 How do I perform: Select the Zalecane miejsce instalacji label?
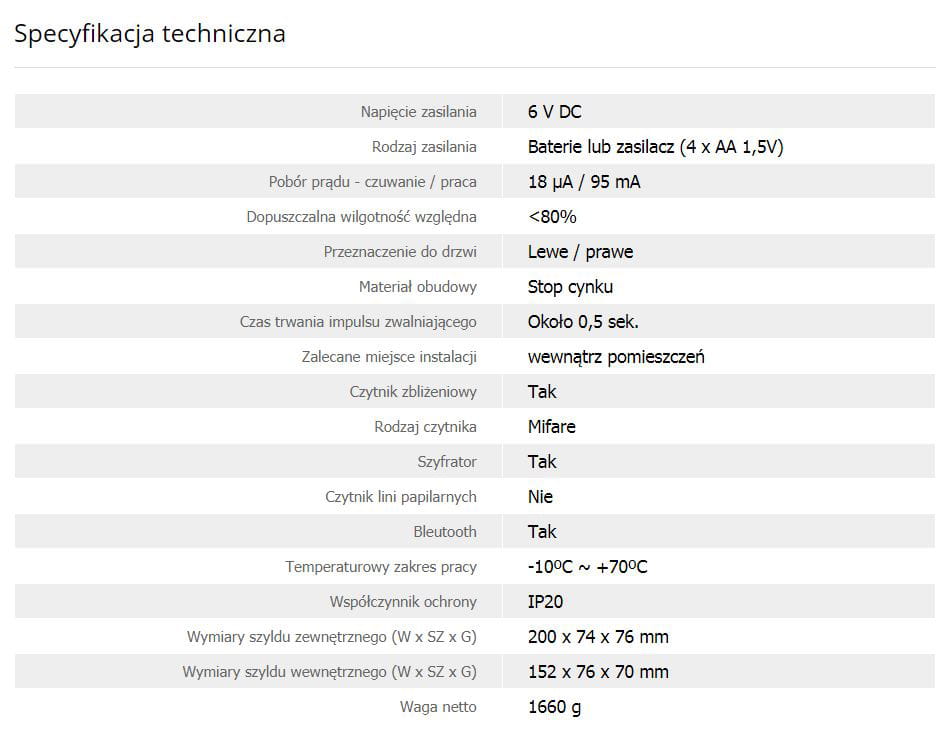point(389,357)
